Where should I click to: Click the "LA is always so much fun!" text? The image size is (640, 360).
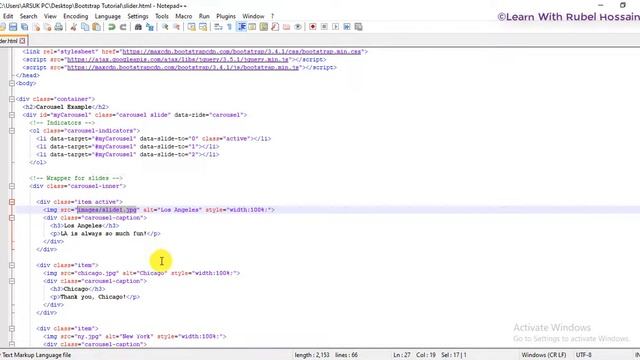[x=103, y=233]
